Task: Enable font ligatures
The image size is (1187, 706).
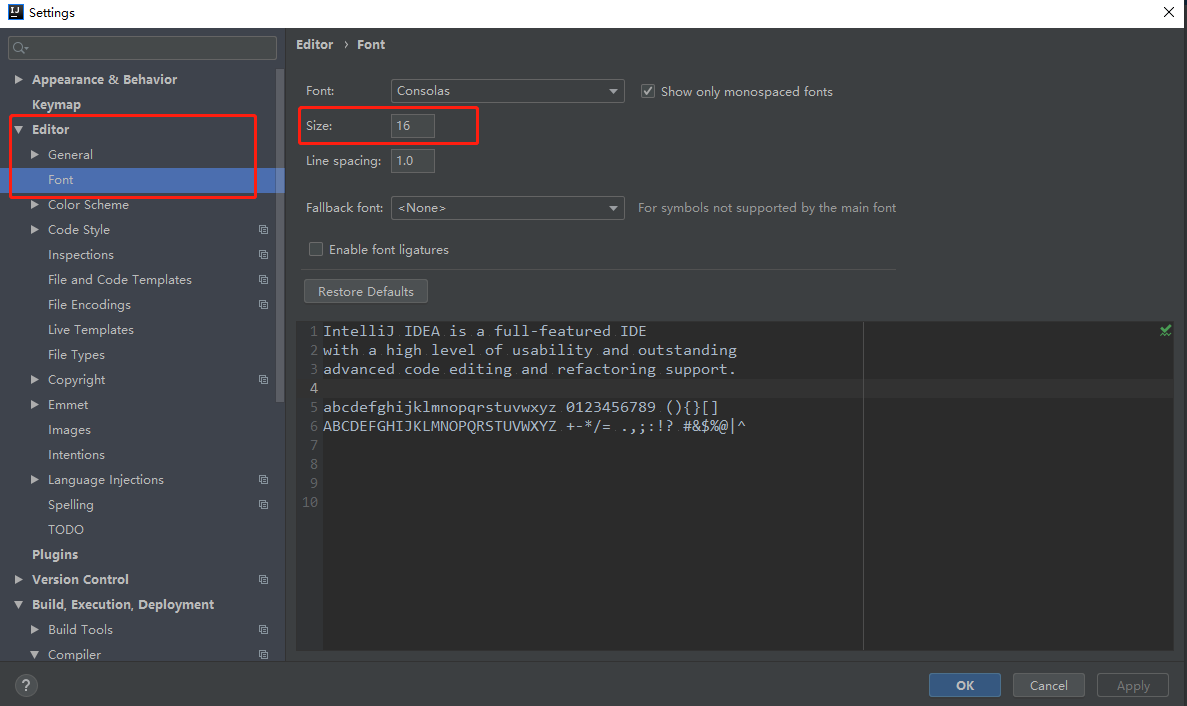Action: coord(316,249)
